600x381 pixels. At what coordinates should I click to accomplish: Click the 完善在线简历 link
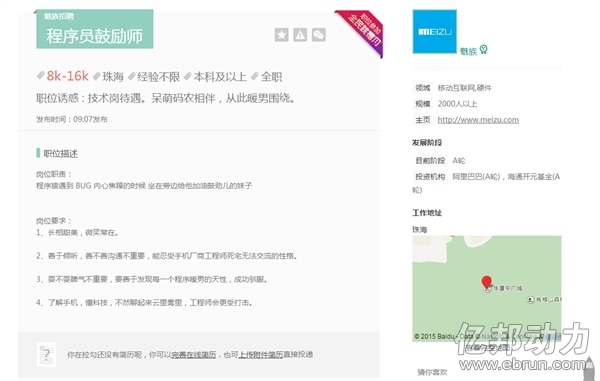[194, 355]
